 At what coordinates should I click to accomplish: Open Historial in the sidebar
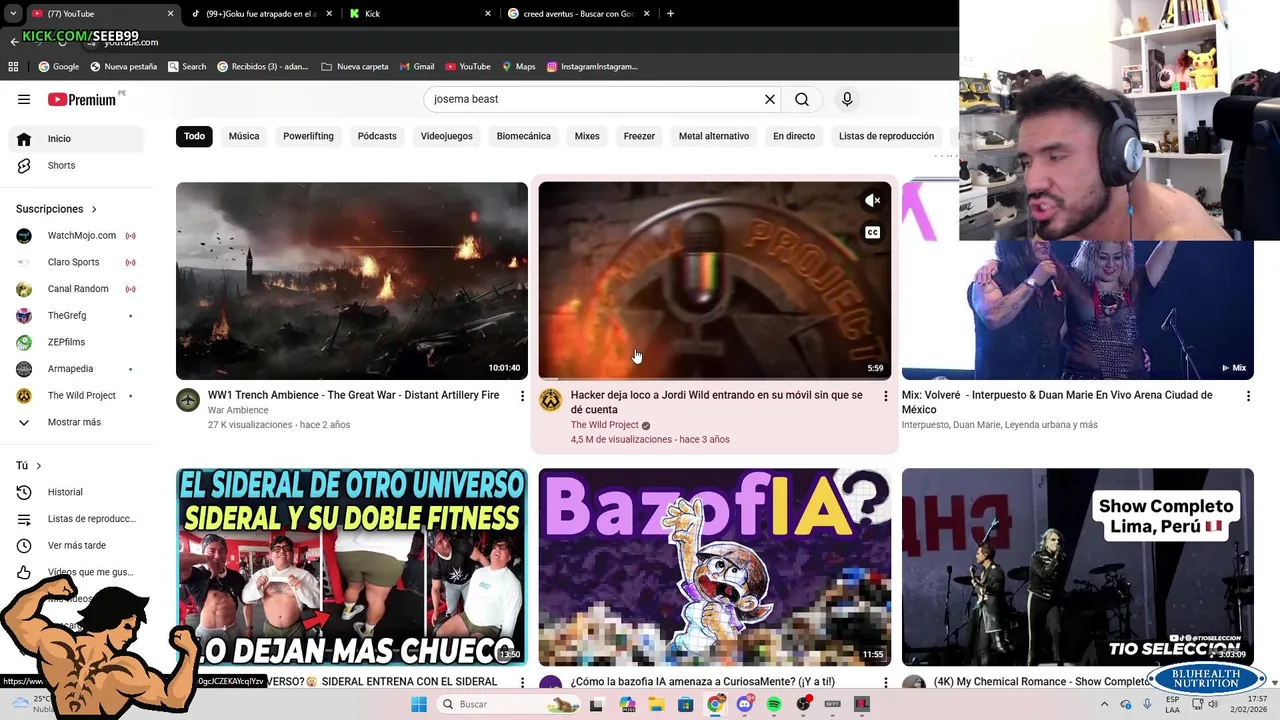coord(76,492)
